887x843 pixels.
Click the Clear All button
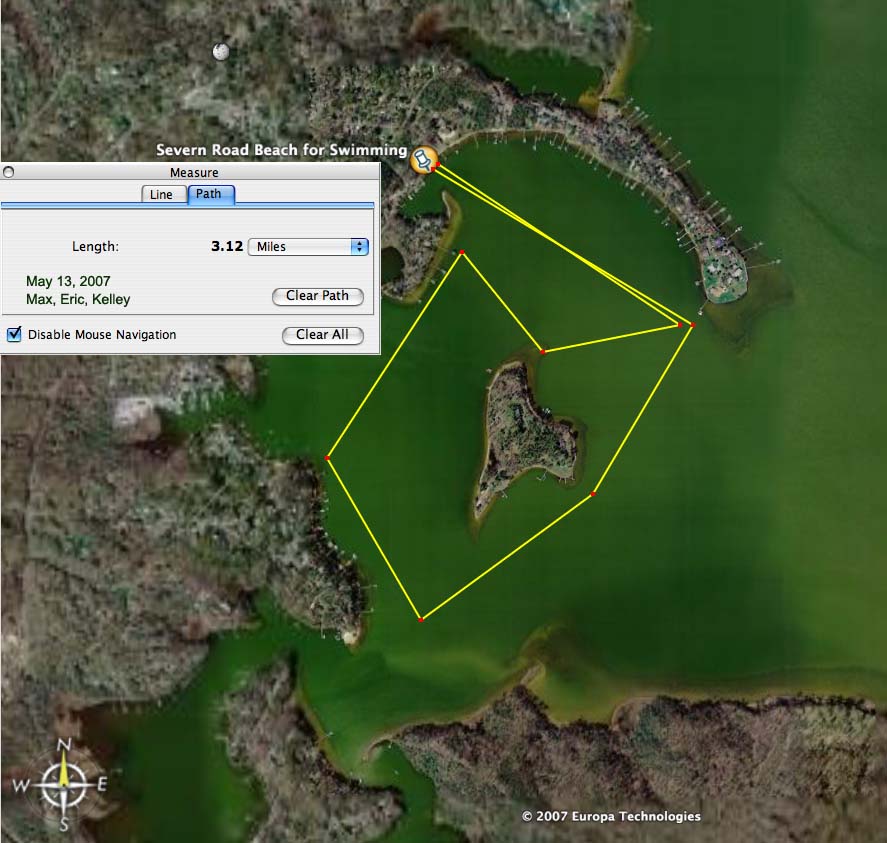click(x=322, y=335)
